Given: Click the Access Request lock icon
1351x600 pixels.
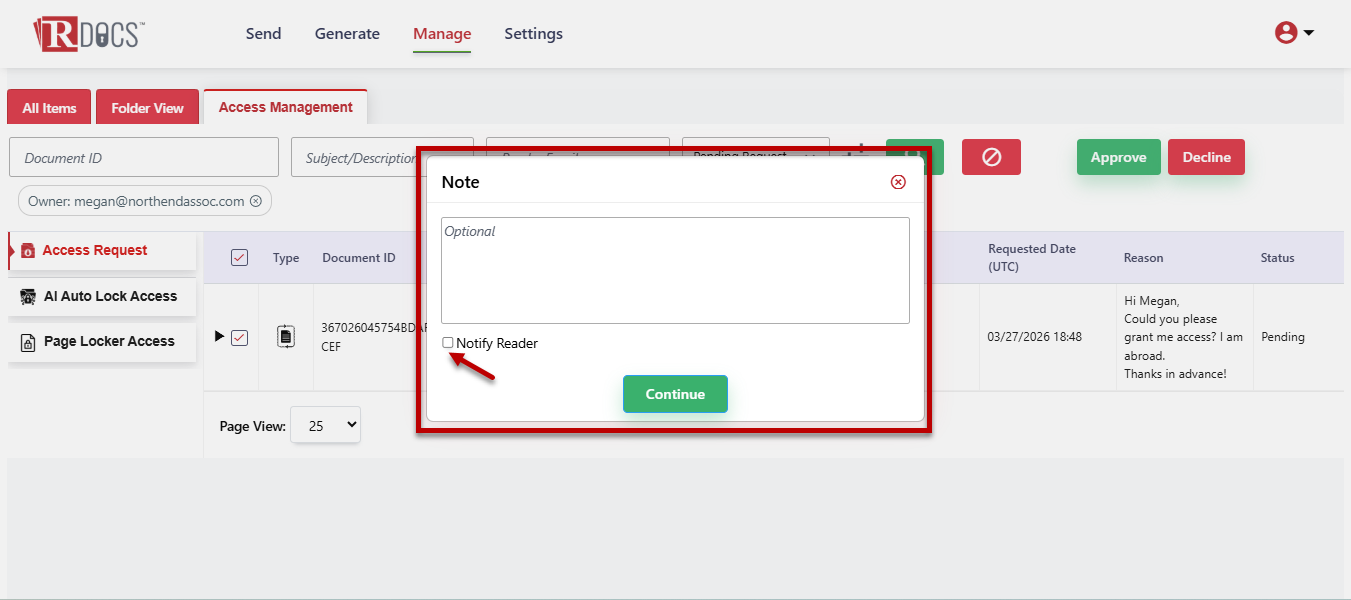Looking at the screenshot, I should pyautogui.click(x=28, y=251).
